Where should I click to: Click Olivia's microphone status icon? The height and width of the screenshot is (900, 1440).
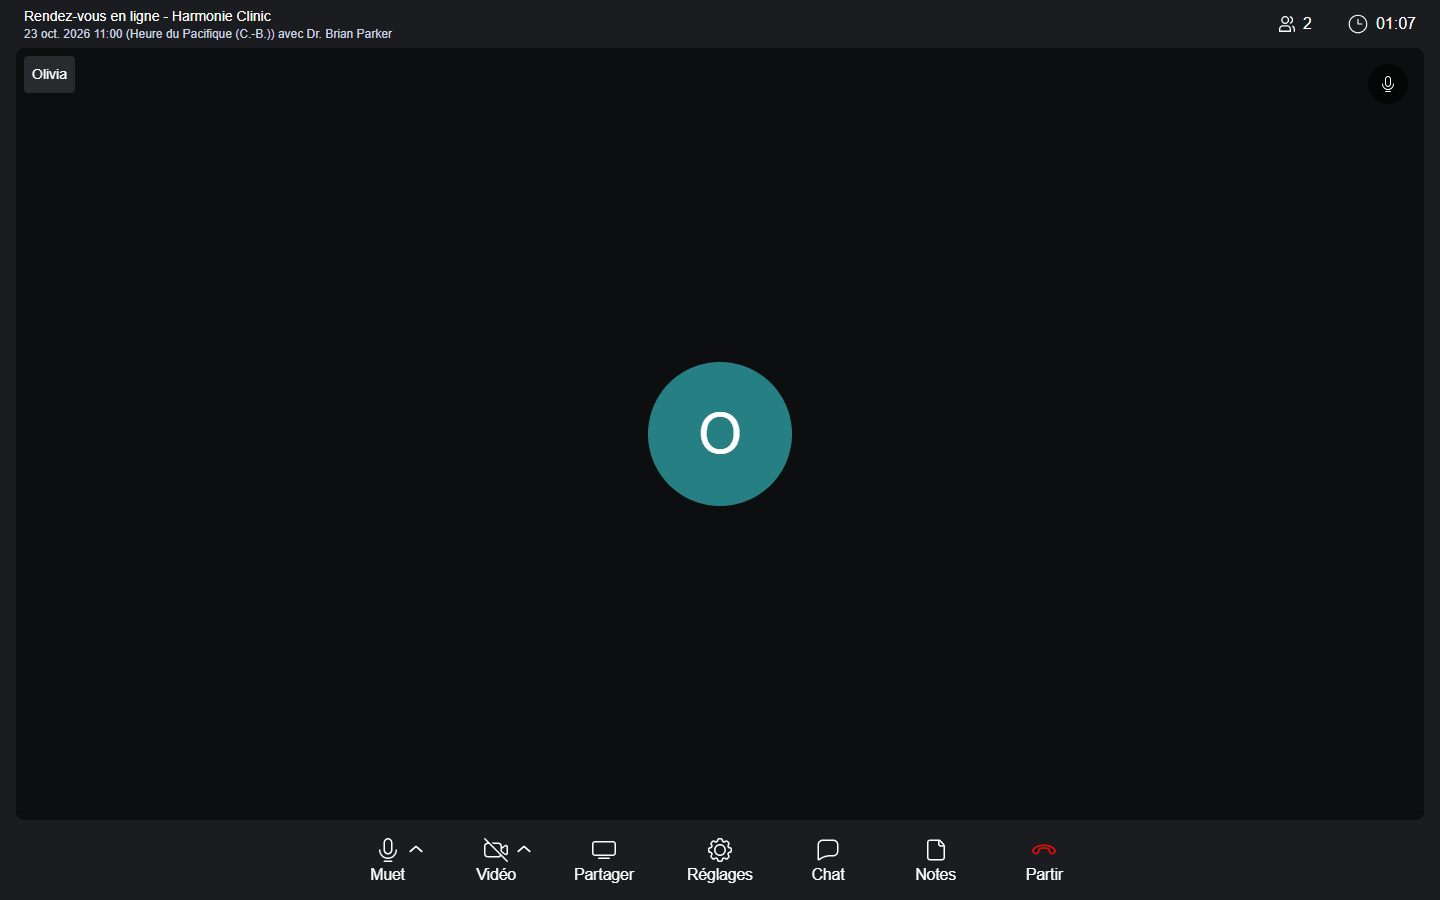[x=1388, y=84]
